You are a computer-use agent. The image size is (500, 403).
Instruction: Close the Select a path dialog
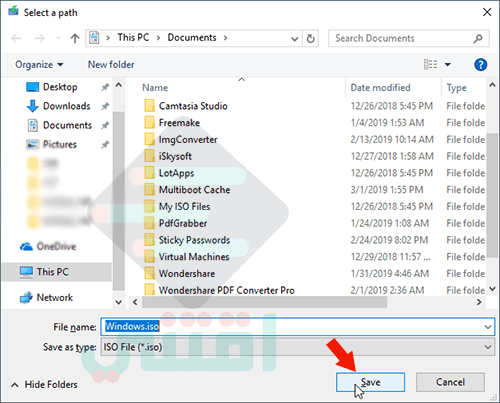[487, 12]
